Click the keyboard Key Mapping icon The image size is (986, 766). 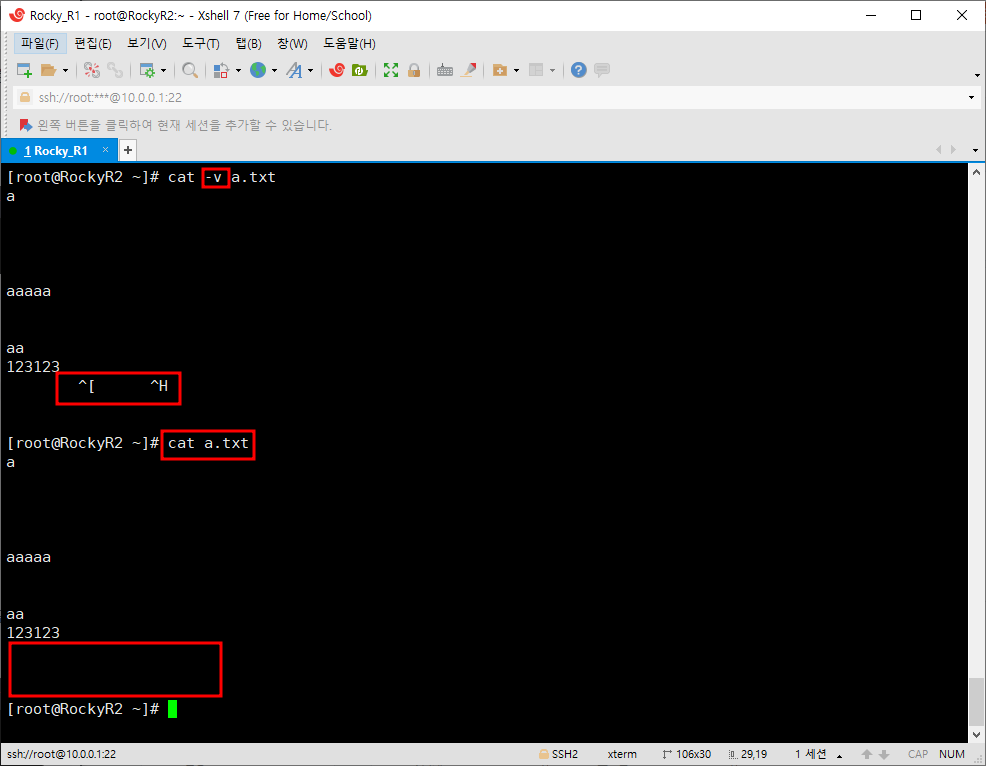click(x=445, y=70)
